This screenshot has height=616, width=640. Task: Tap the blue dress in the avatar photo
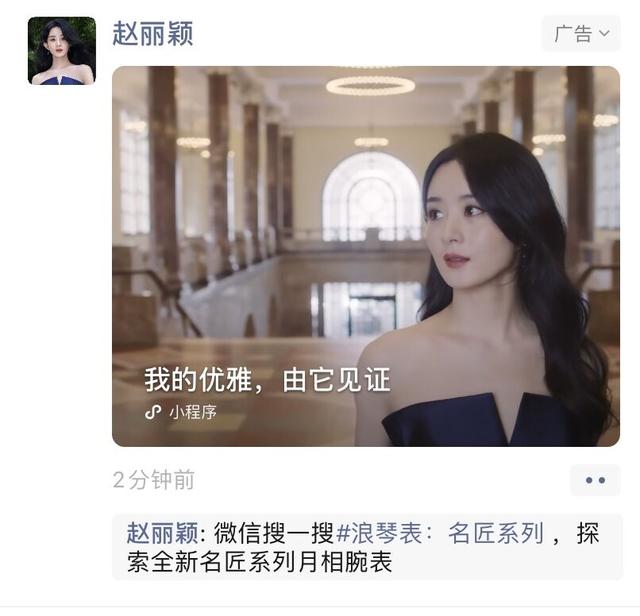pos(62,80)
